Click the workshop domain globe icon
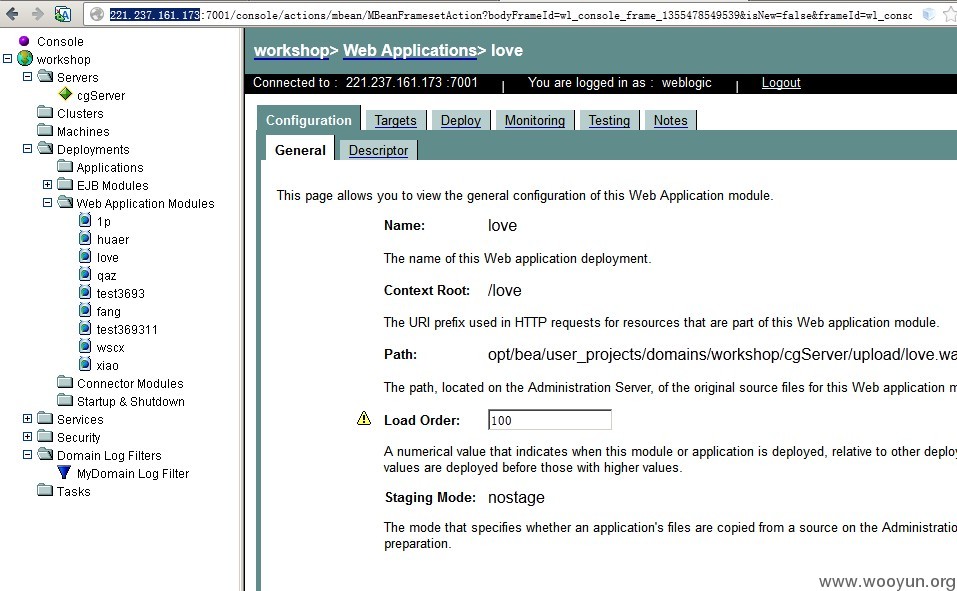Viewport: 957px width, 591px height. pos(25,59)
